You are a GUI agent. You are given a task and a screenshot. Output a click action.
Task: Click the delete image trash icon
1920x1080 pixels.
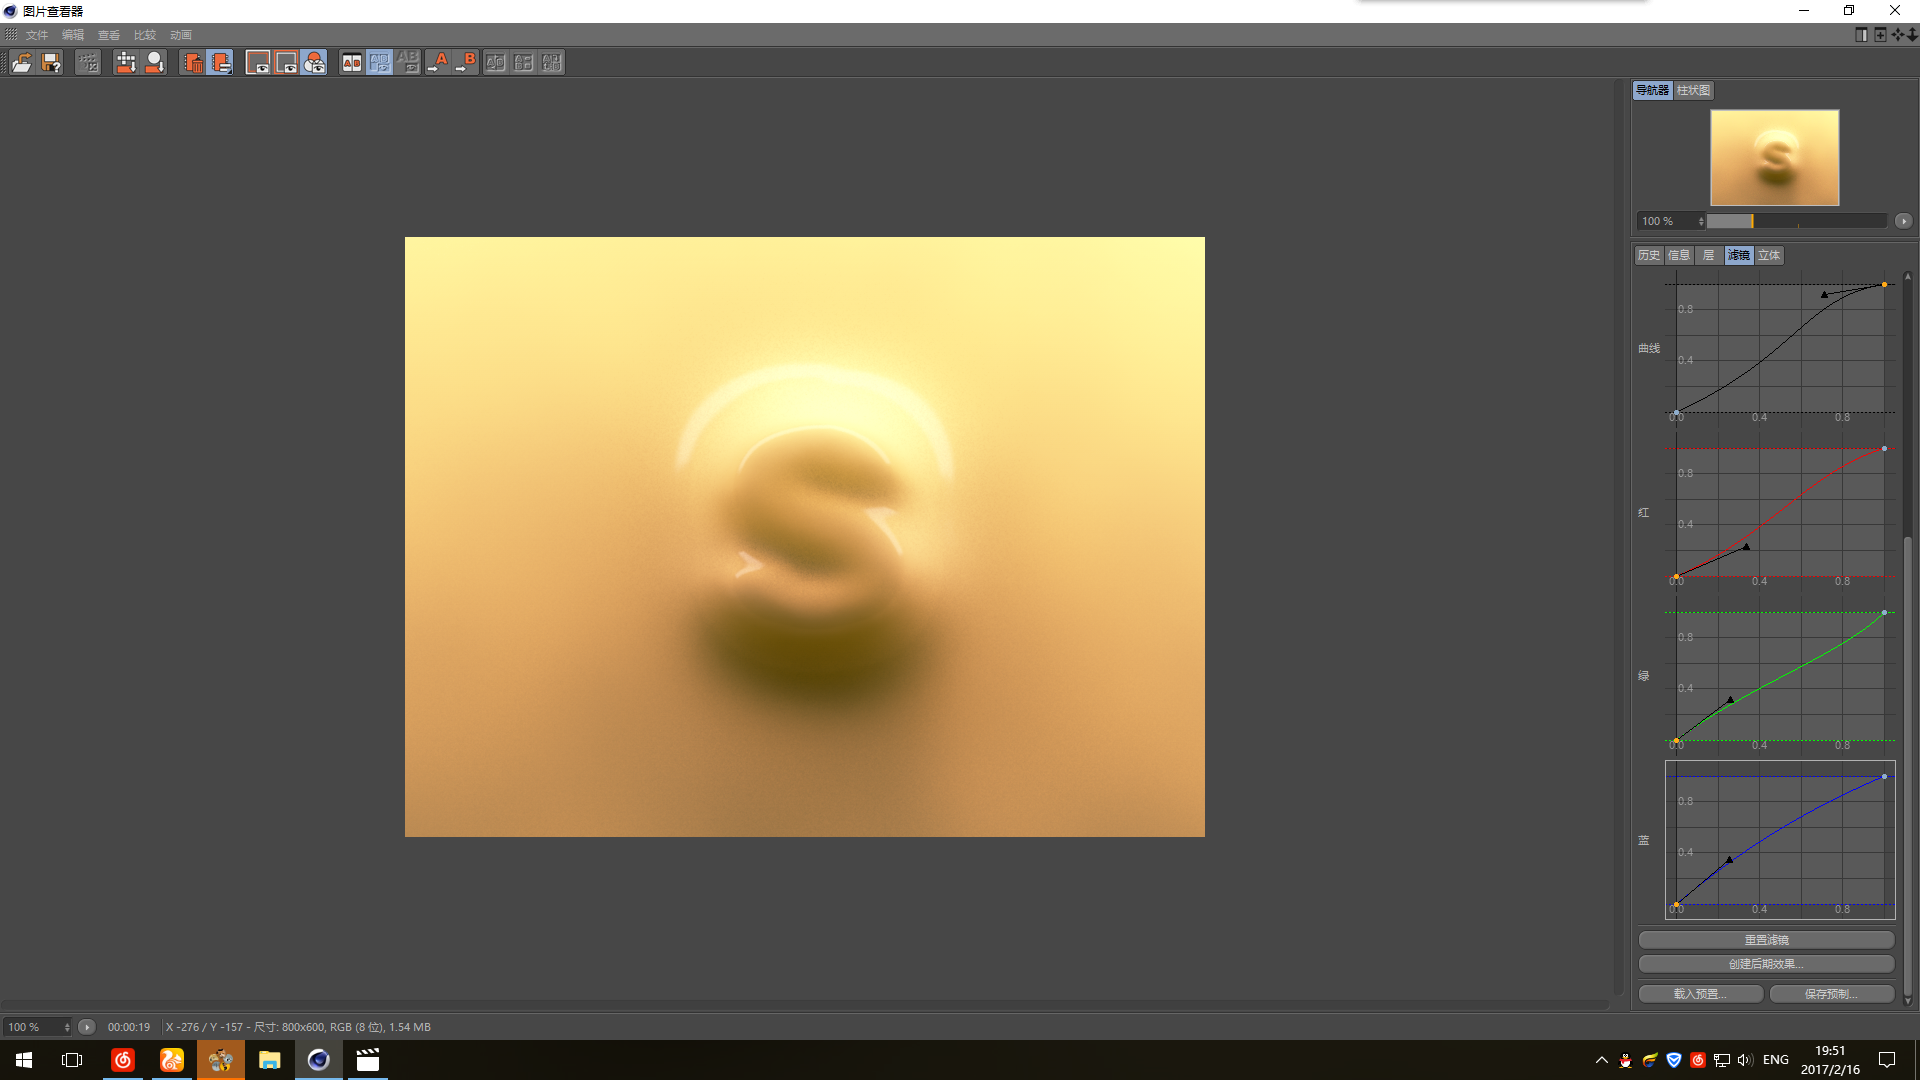[193, 62]
